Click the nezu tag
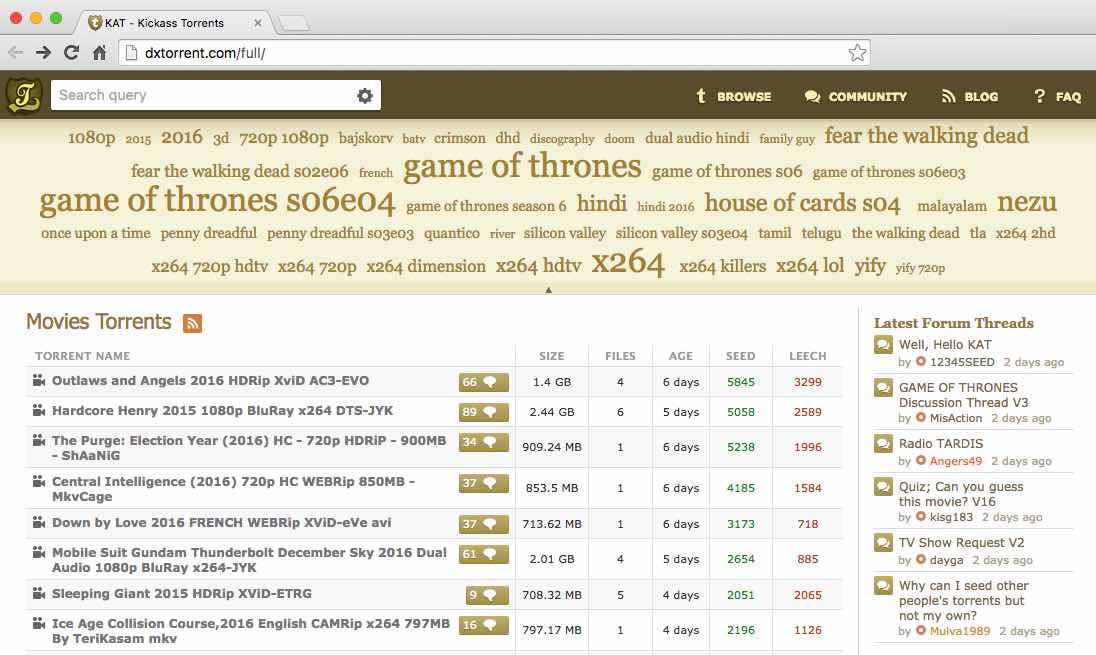Image resolution: width=1096 pixels, height=655 pixels. pos(1027,202)
